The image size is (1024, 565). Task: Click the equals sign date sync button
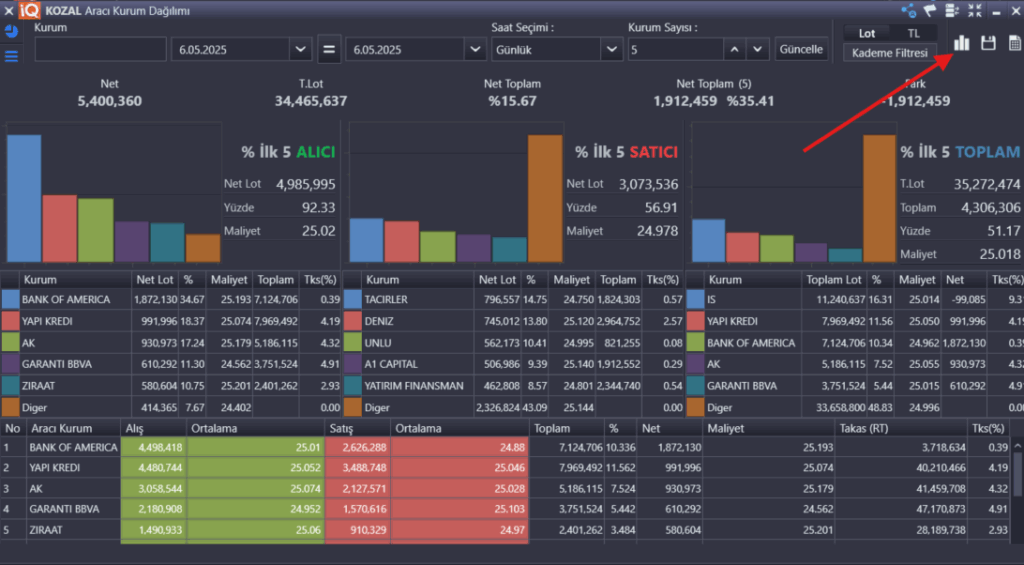(329, 50)
